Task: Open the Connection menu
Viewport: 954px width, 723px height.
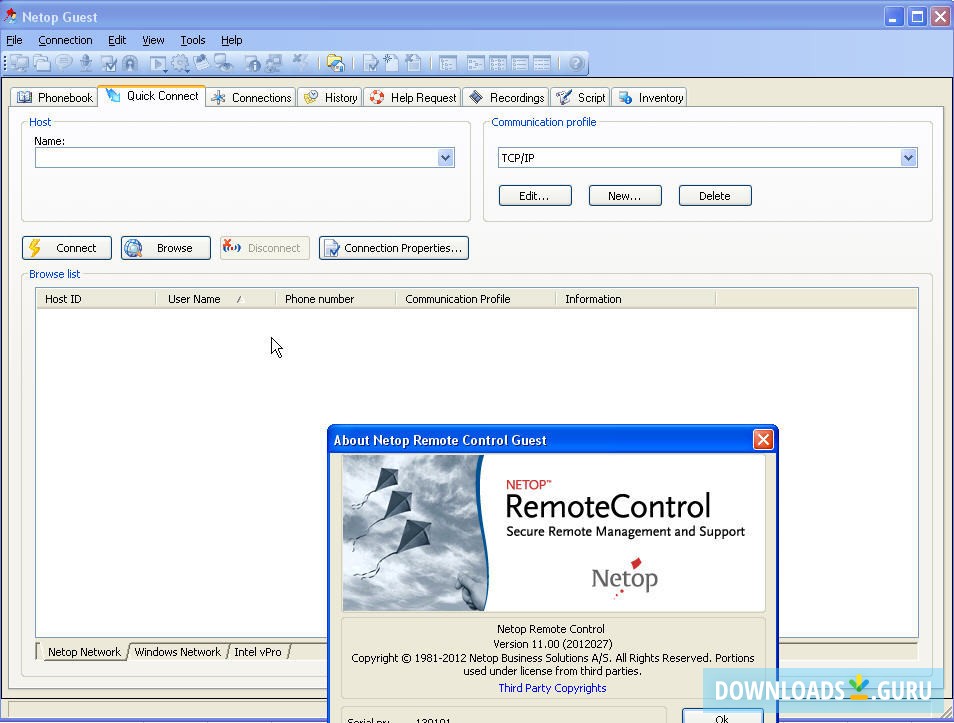Action: point(65,40)
